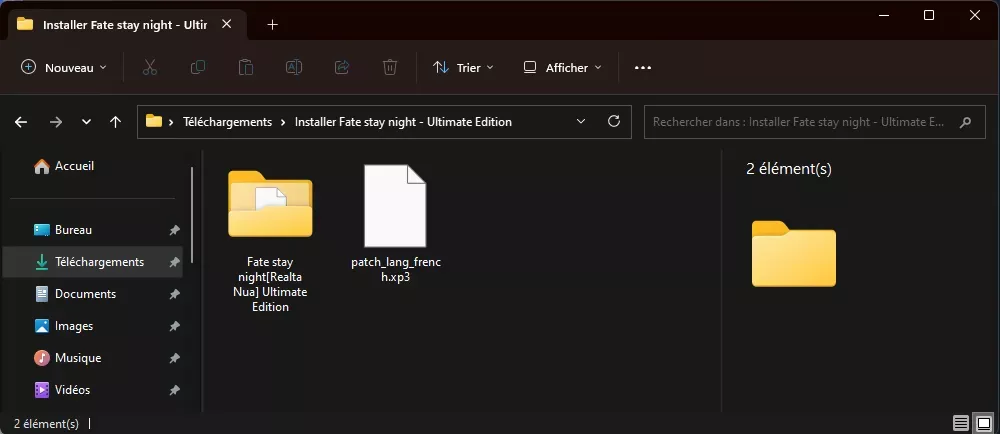
Task: Click pin icon next to Images
Action: (x=174, y=326)
